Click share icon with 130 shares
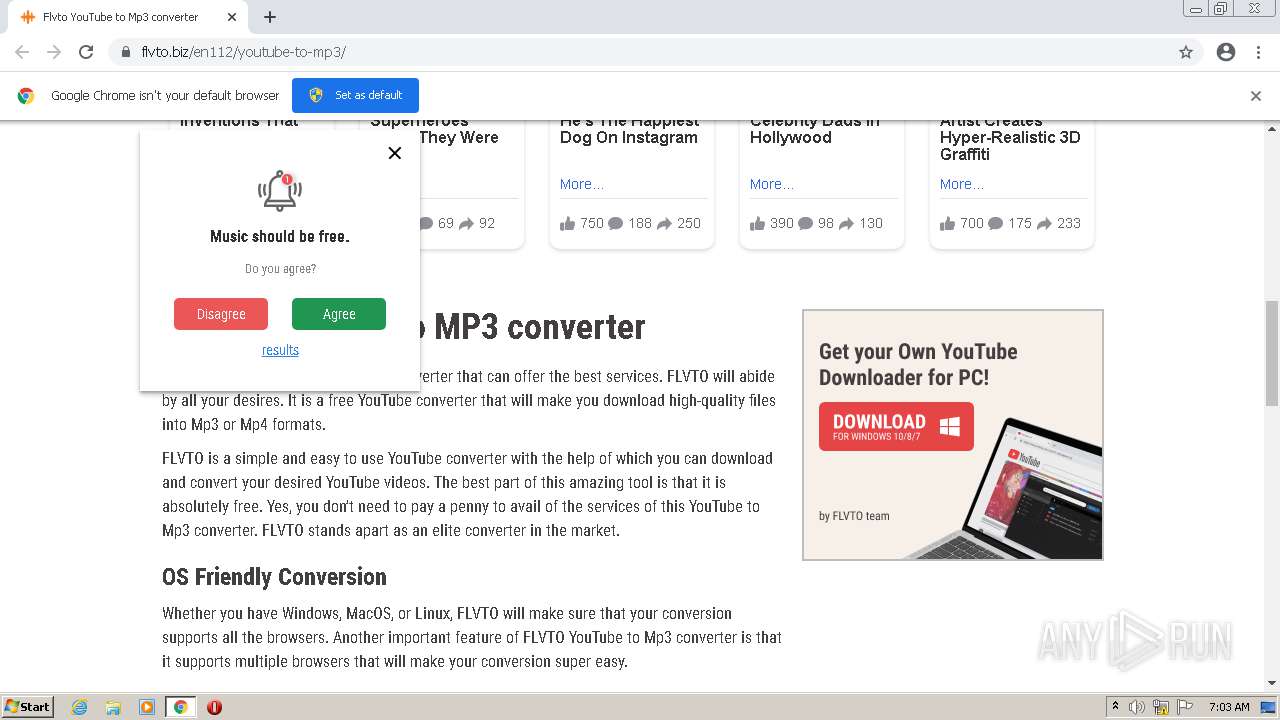Viewport: 1280px width, 720px height. (x=847, y=224)
